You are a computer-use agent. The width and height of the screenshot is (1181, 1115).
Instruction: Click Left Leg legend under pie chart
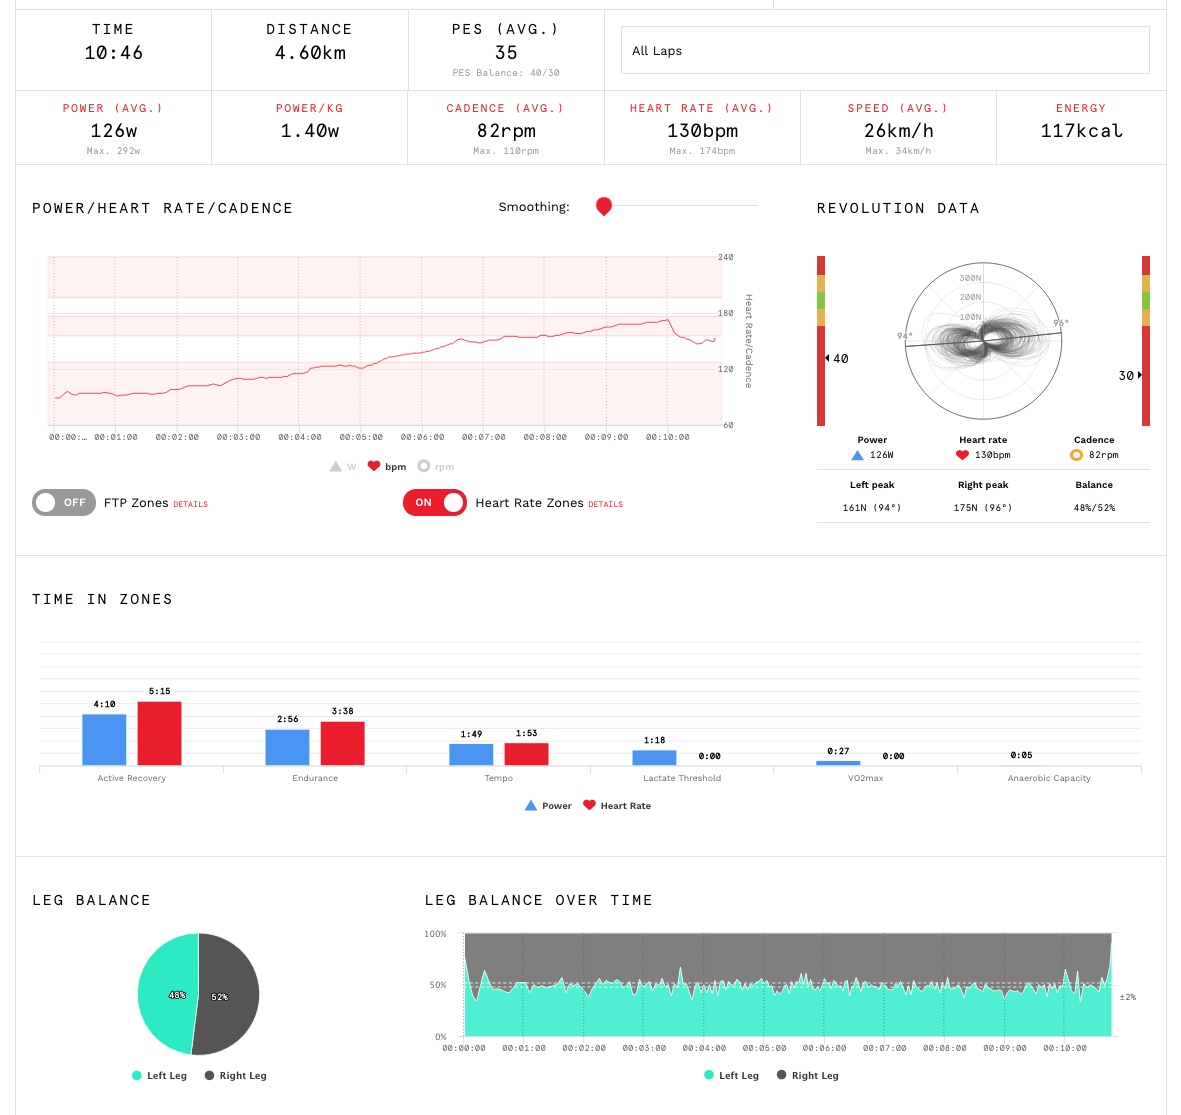pyautogui.click(x=159, y=1076)
